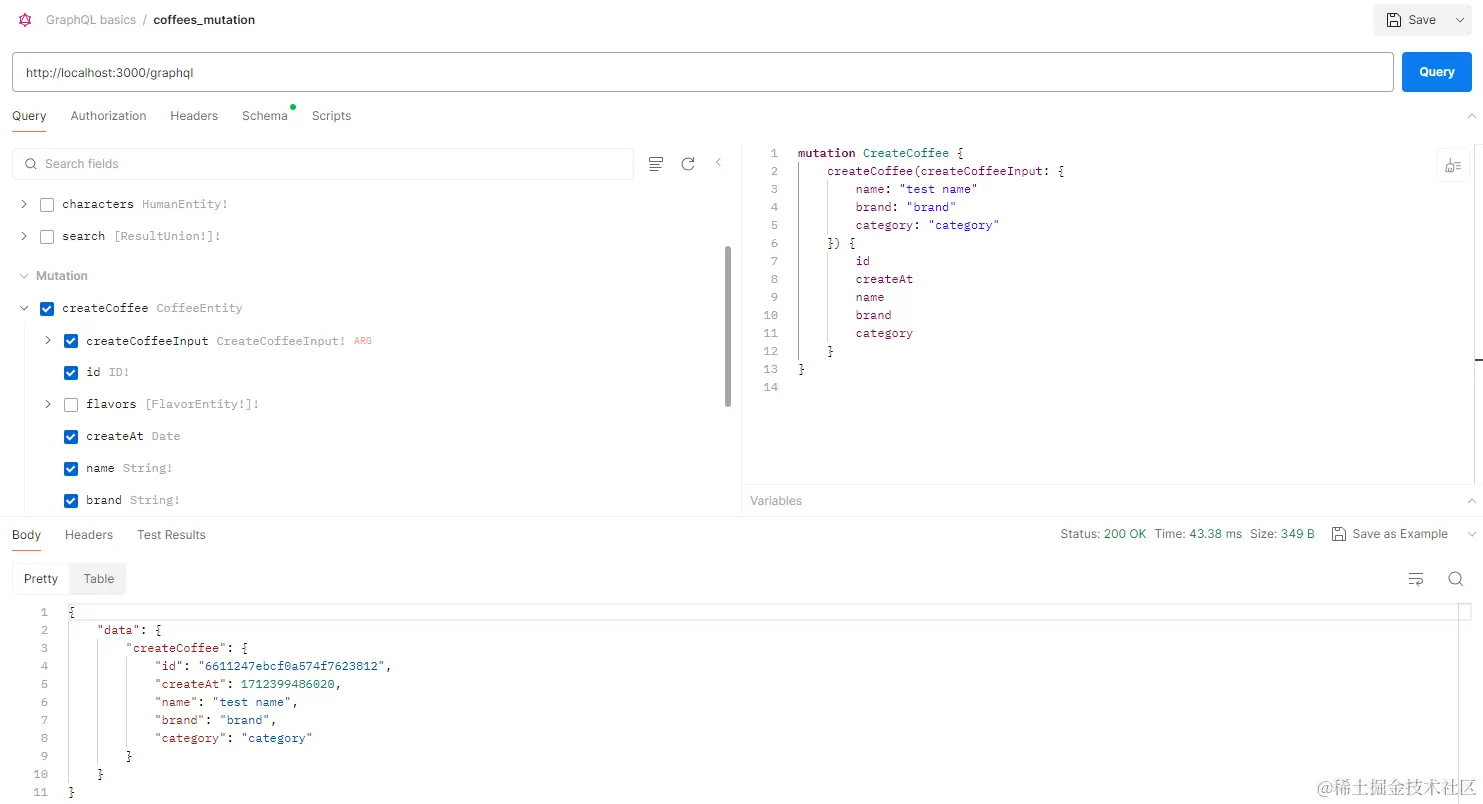Switch to the Query tab
The image size is (1483, 804).
[29, 116]
